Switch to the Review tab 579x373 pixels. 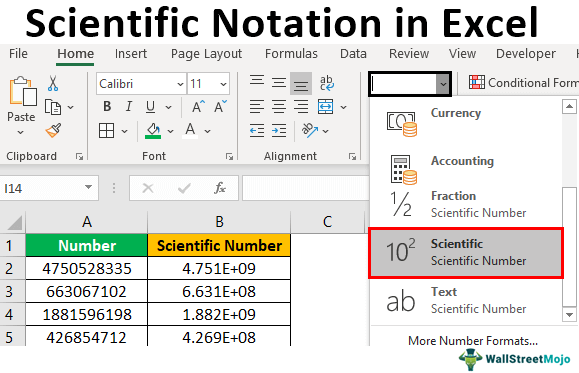pos(409,54)
